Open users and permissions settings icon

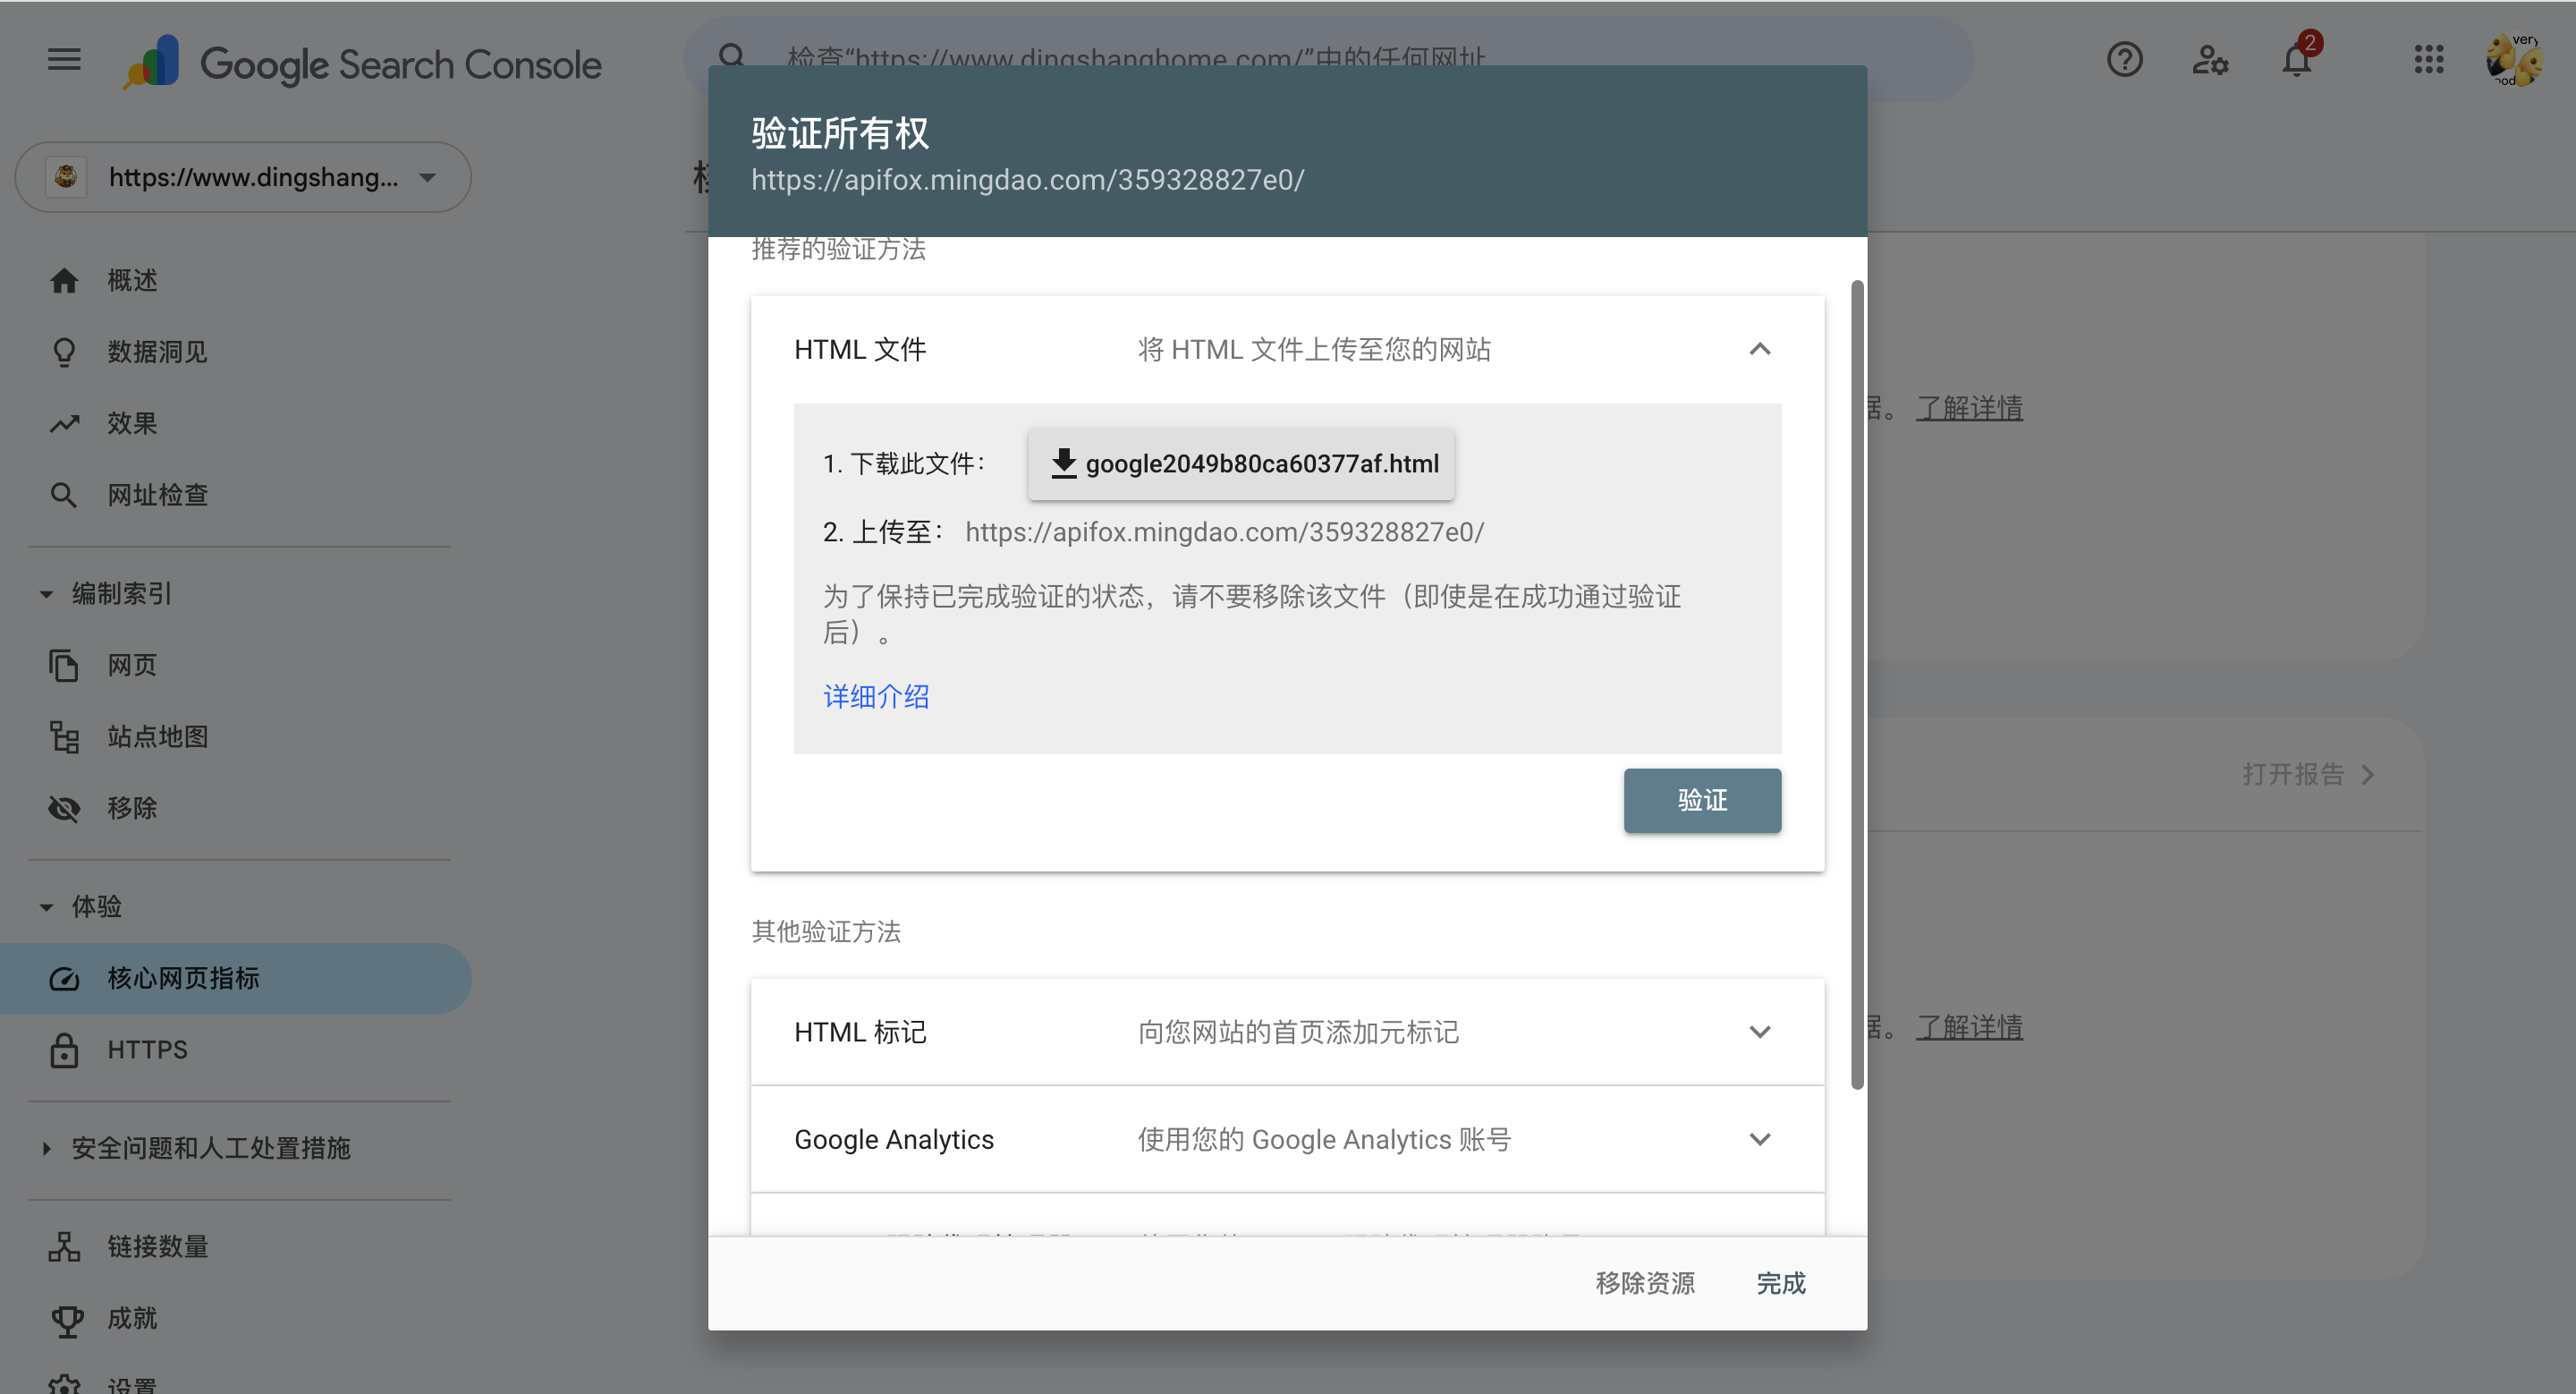(2210, 60)
